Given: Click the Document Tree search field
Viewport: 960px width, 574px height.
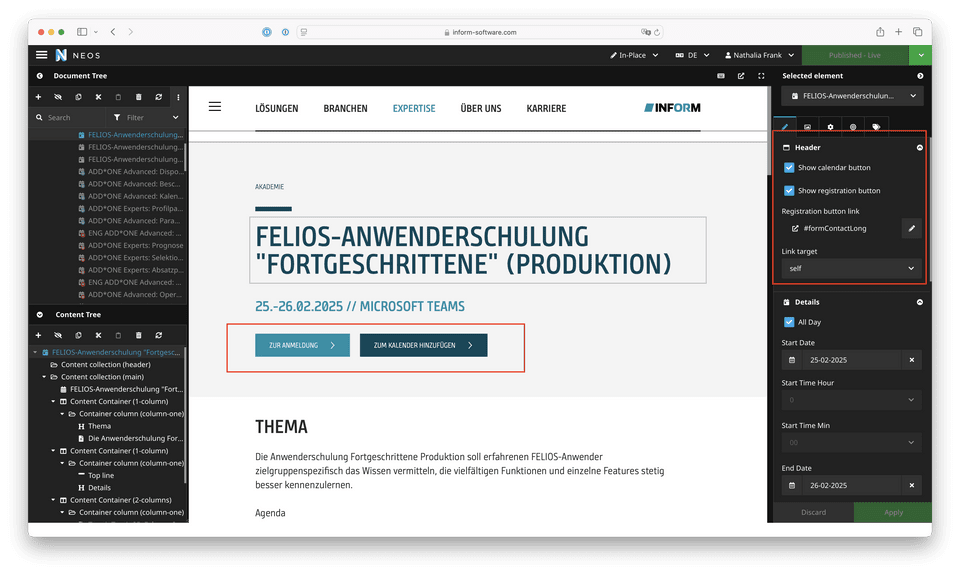Looking at the screenshot, I should 69,117.
